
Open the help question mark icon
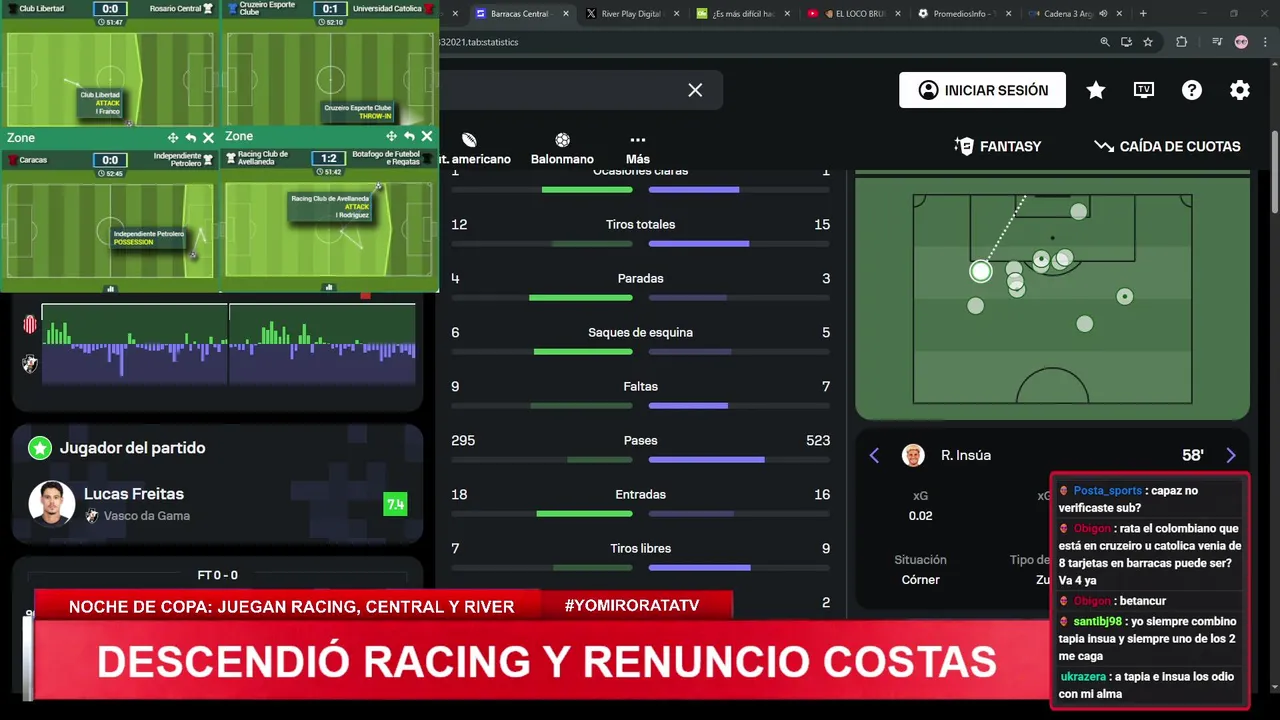pyautogui.click(x=1192, y=90)
